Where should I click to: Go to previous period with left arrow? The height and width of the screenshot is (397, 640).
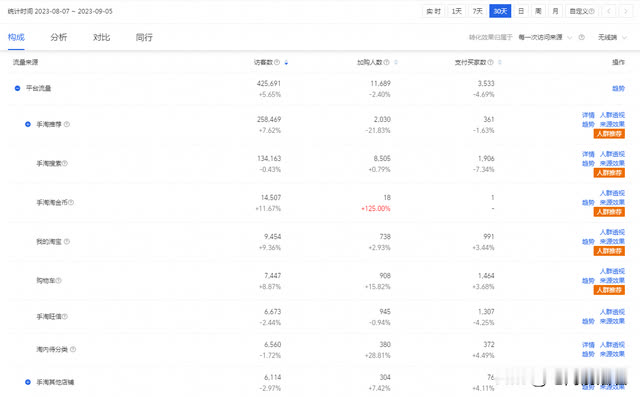(609, 11)
